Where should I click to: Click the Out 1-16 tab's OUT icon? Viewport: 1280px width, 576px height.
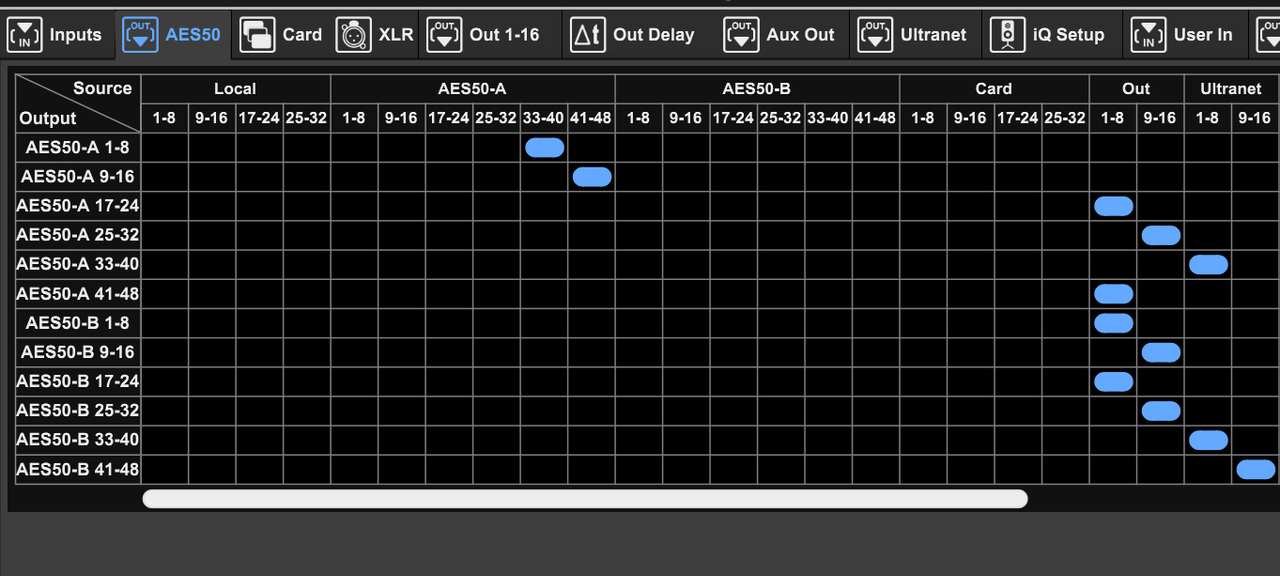[444, 35]
